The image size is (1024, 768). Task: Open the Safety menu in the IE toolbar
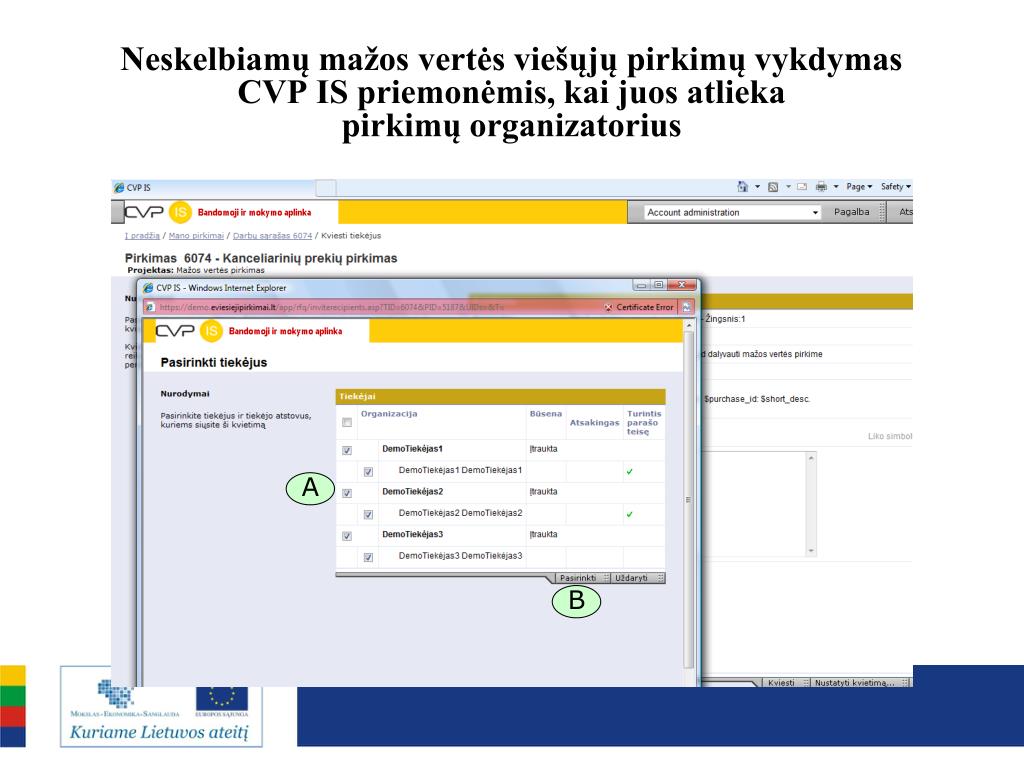(x=895, y=187)
